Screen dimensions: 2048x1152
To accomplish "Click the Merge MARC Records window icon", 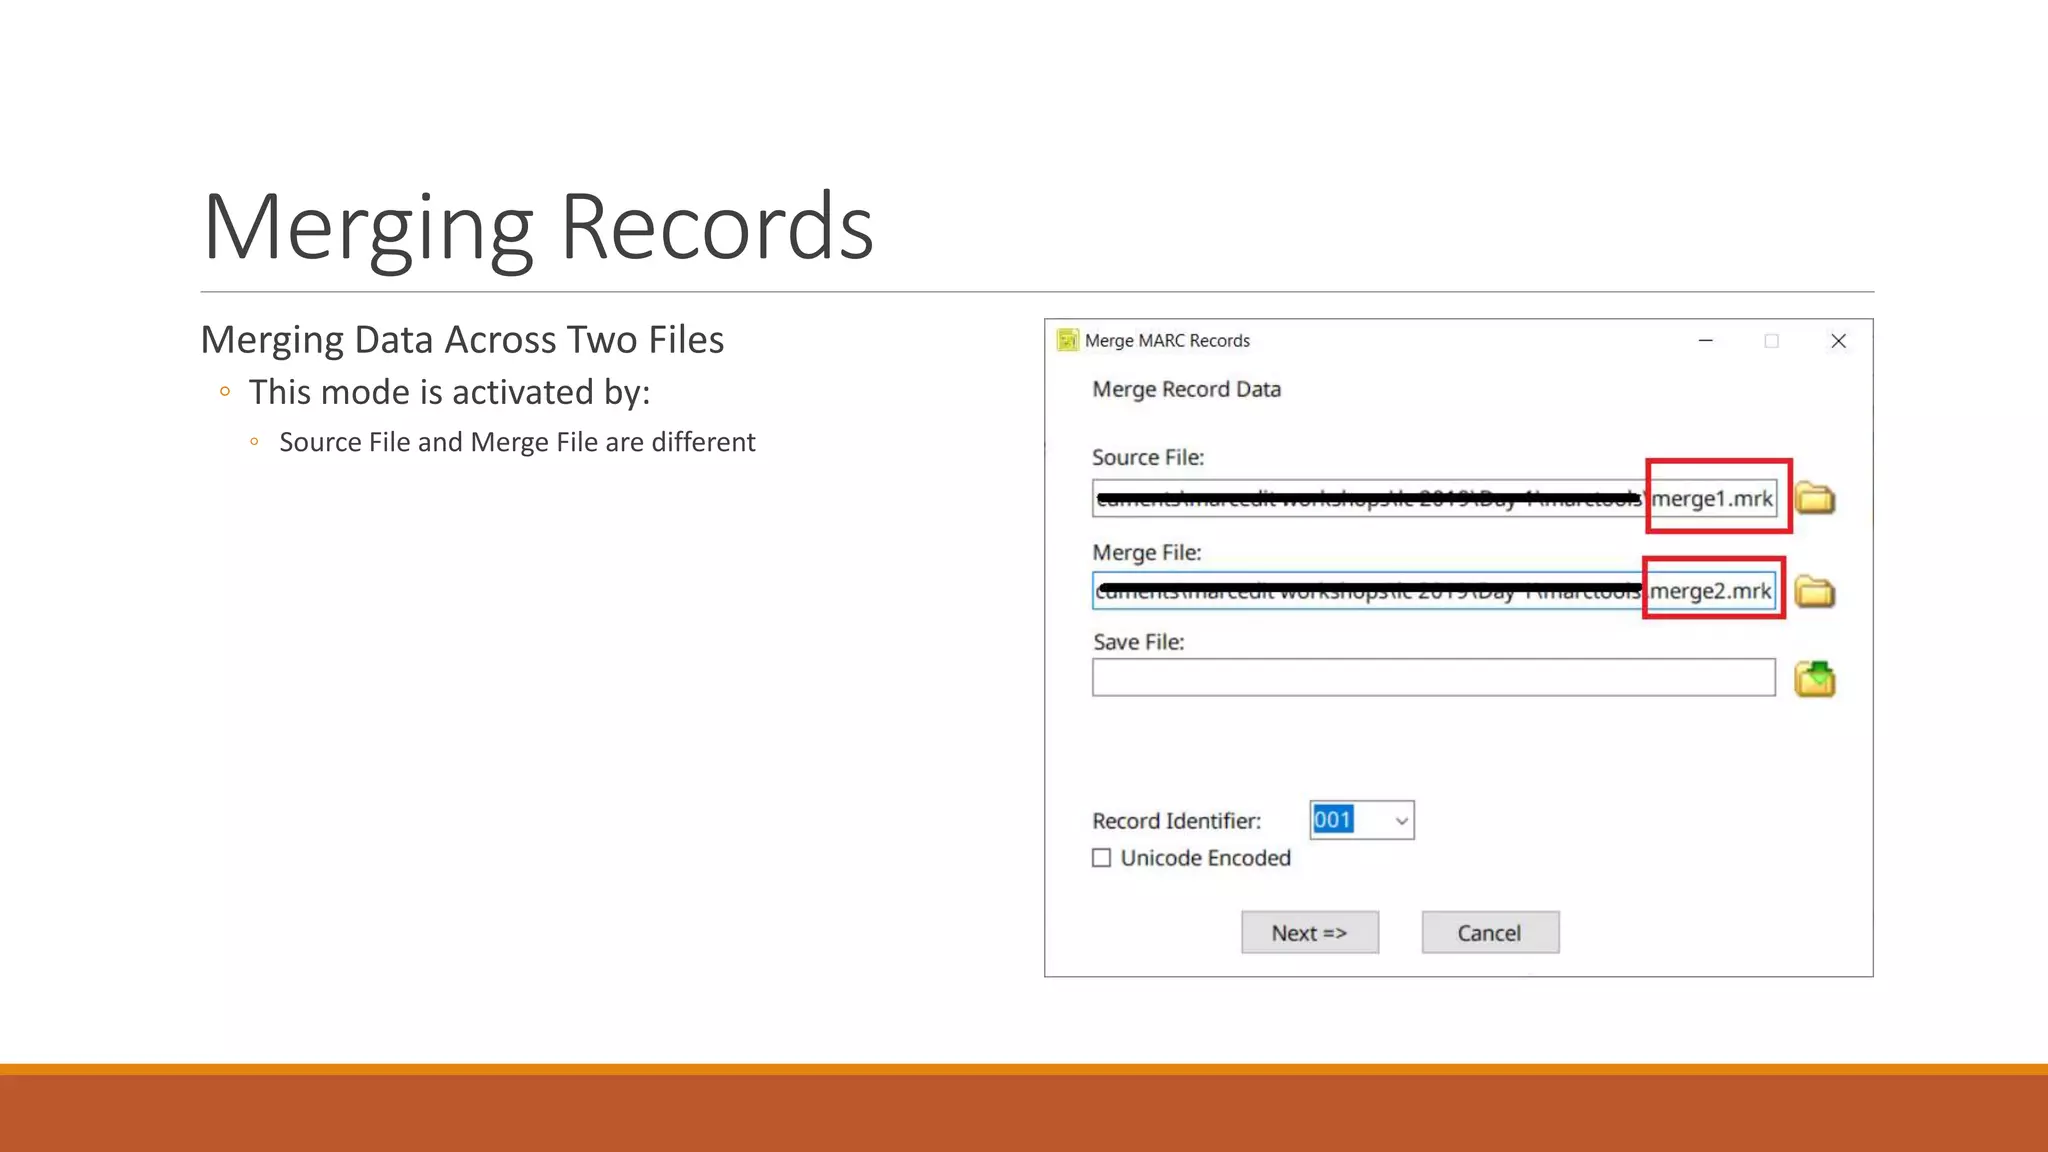I will click(x=1068, y=340).
